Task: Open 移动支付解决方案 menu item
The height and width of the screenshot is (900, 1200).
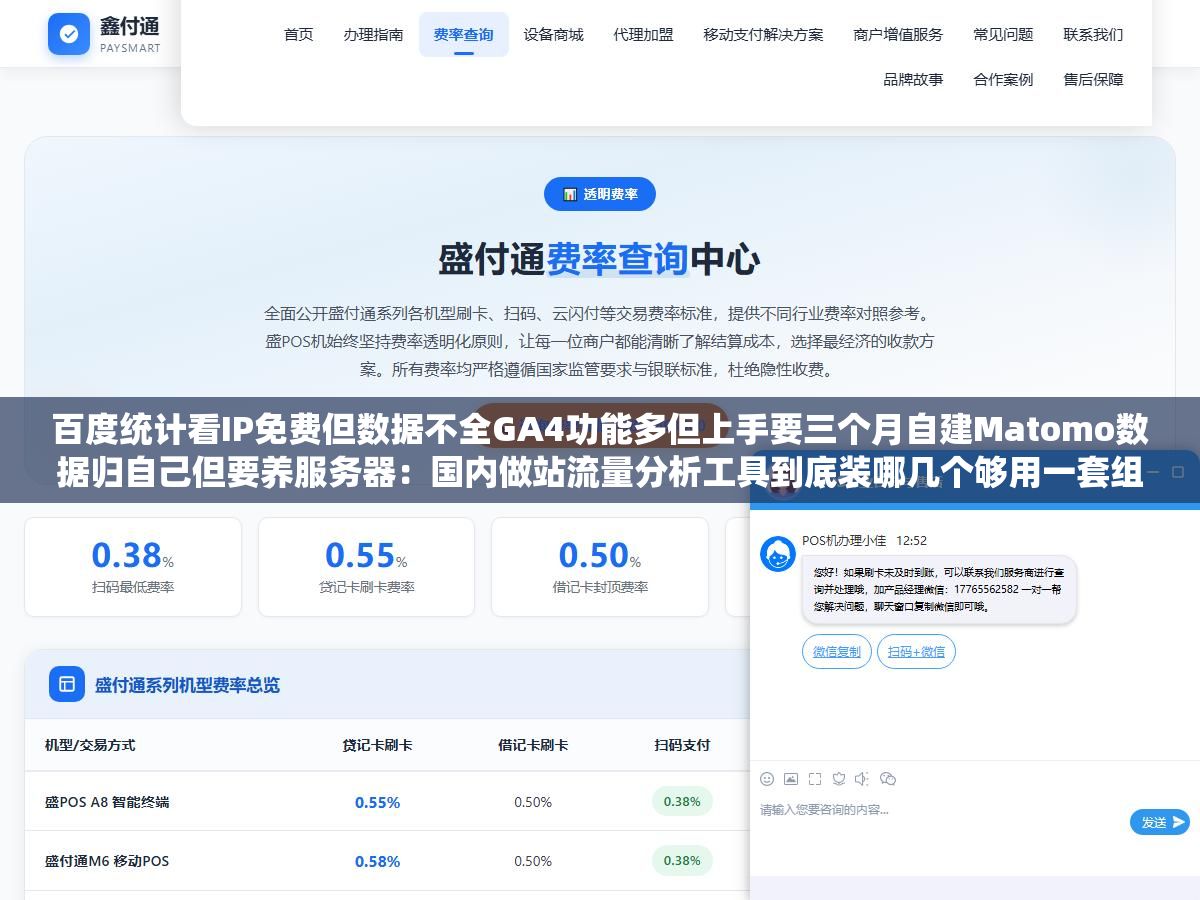Action: click(763, 34)
